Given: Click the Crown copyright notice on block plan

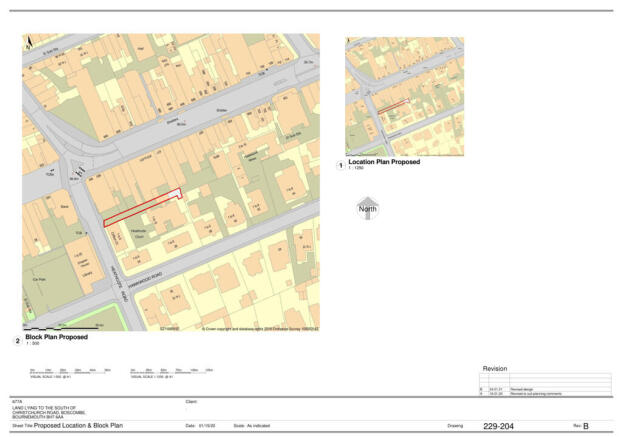Looking at the screenshot, I should point(260,329).
